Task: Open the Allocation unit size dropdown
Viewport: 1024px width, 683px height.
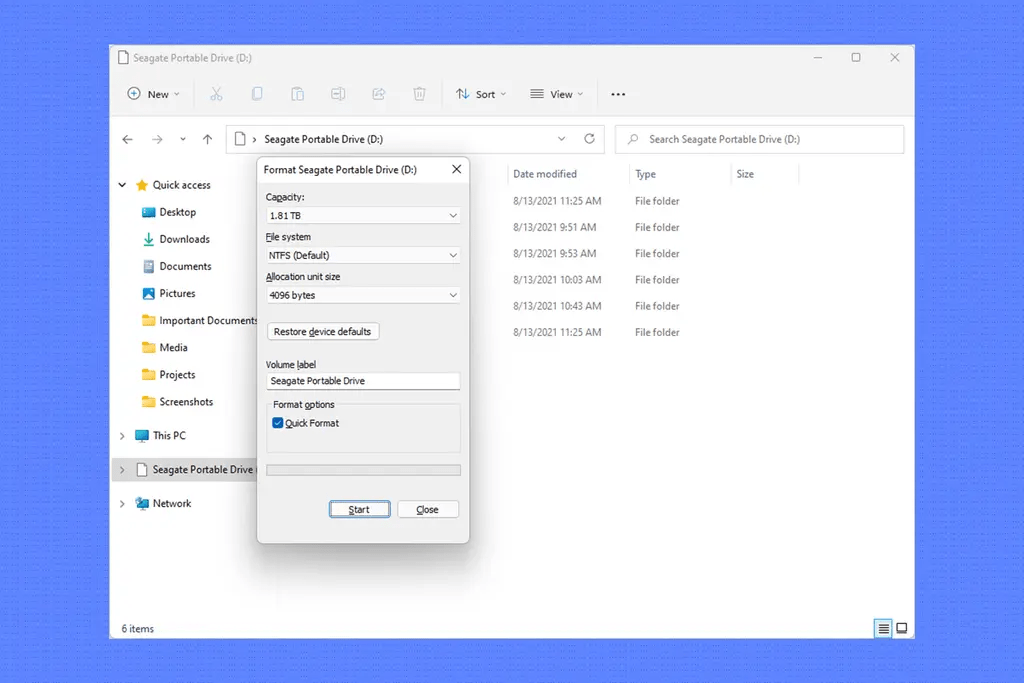Action: 362,295
